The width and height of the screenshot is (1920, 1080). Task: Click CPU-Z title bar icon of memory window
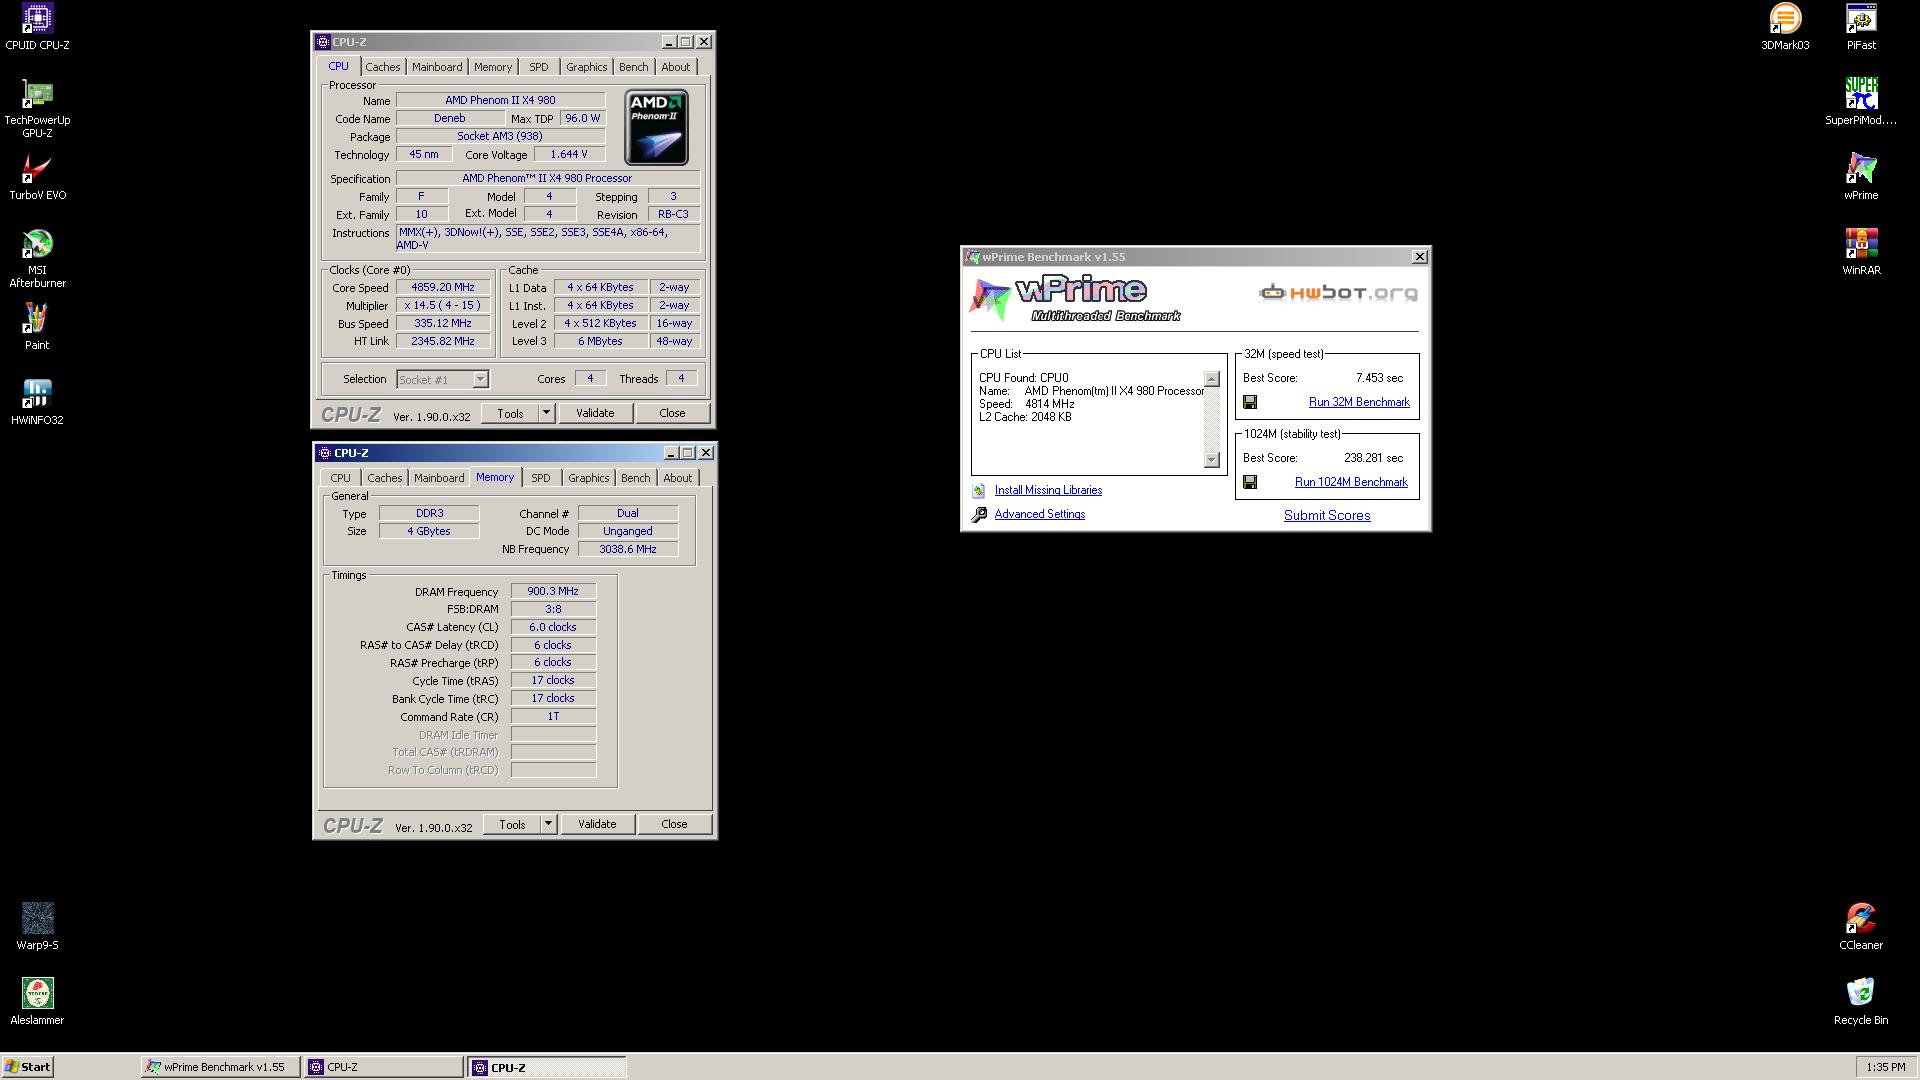[324, 453]
